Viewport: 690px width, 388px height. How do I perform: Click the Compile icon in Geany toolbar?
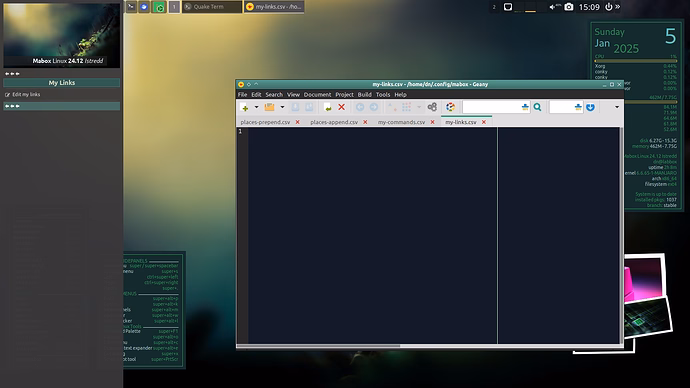[x=392, y=107]
